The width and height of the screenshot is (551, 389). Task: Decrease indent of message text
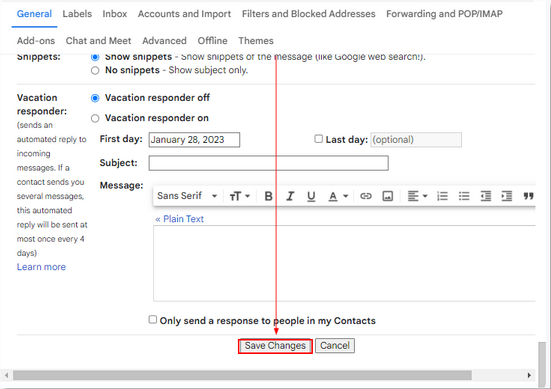pyautogui.click(x=486, y=196)
